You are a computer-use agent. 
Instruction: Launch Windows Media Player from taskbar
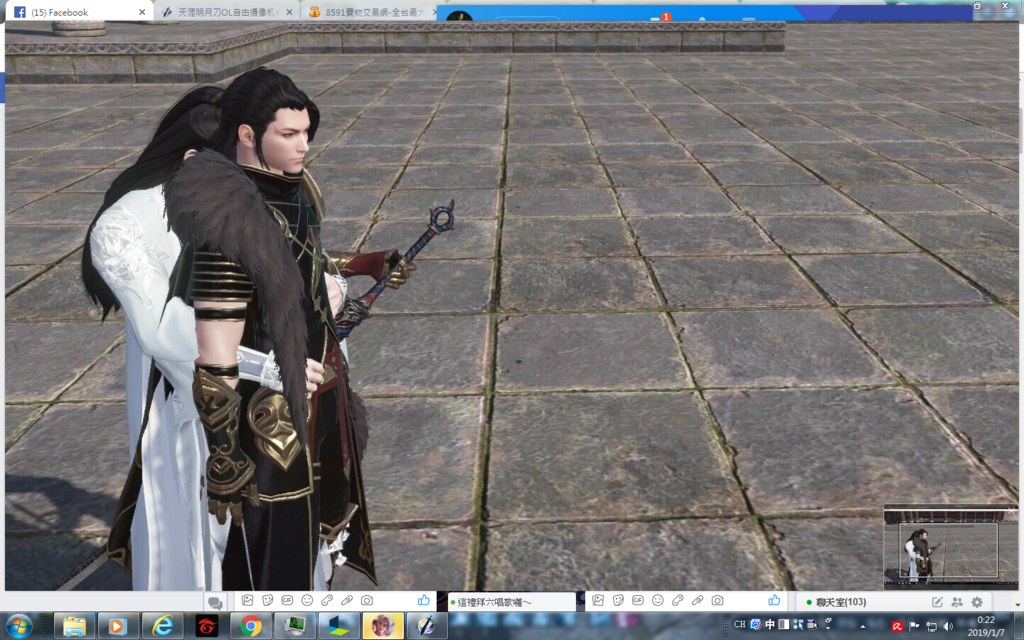tap(118, 626)
